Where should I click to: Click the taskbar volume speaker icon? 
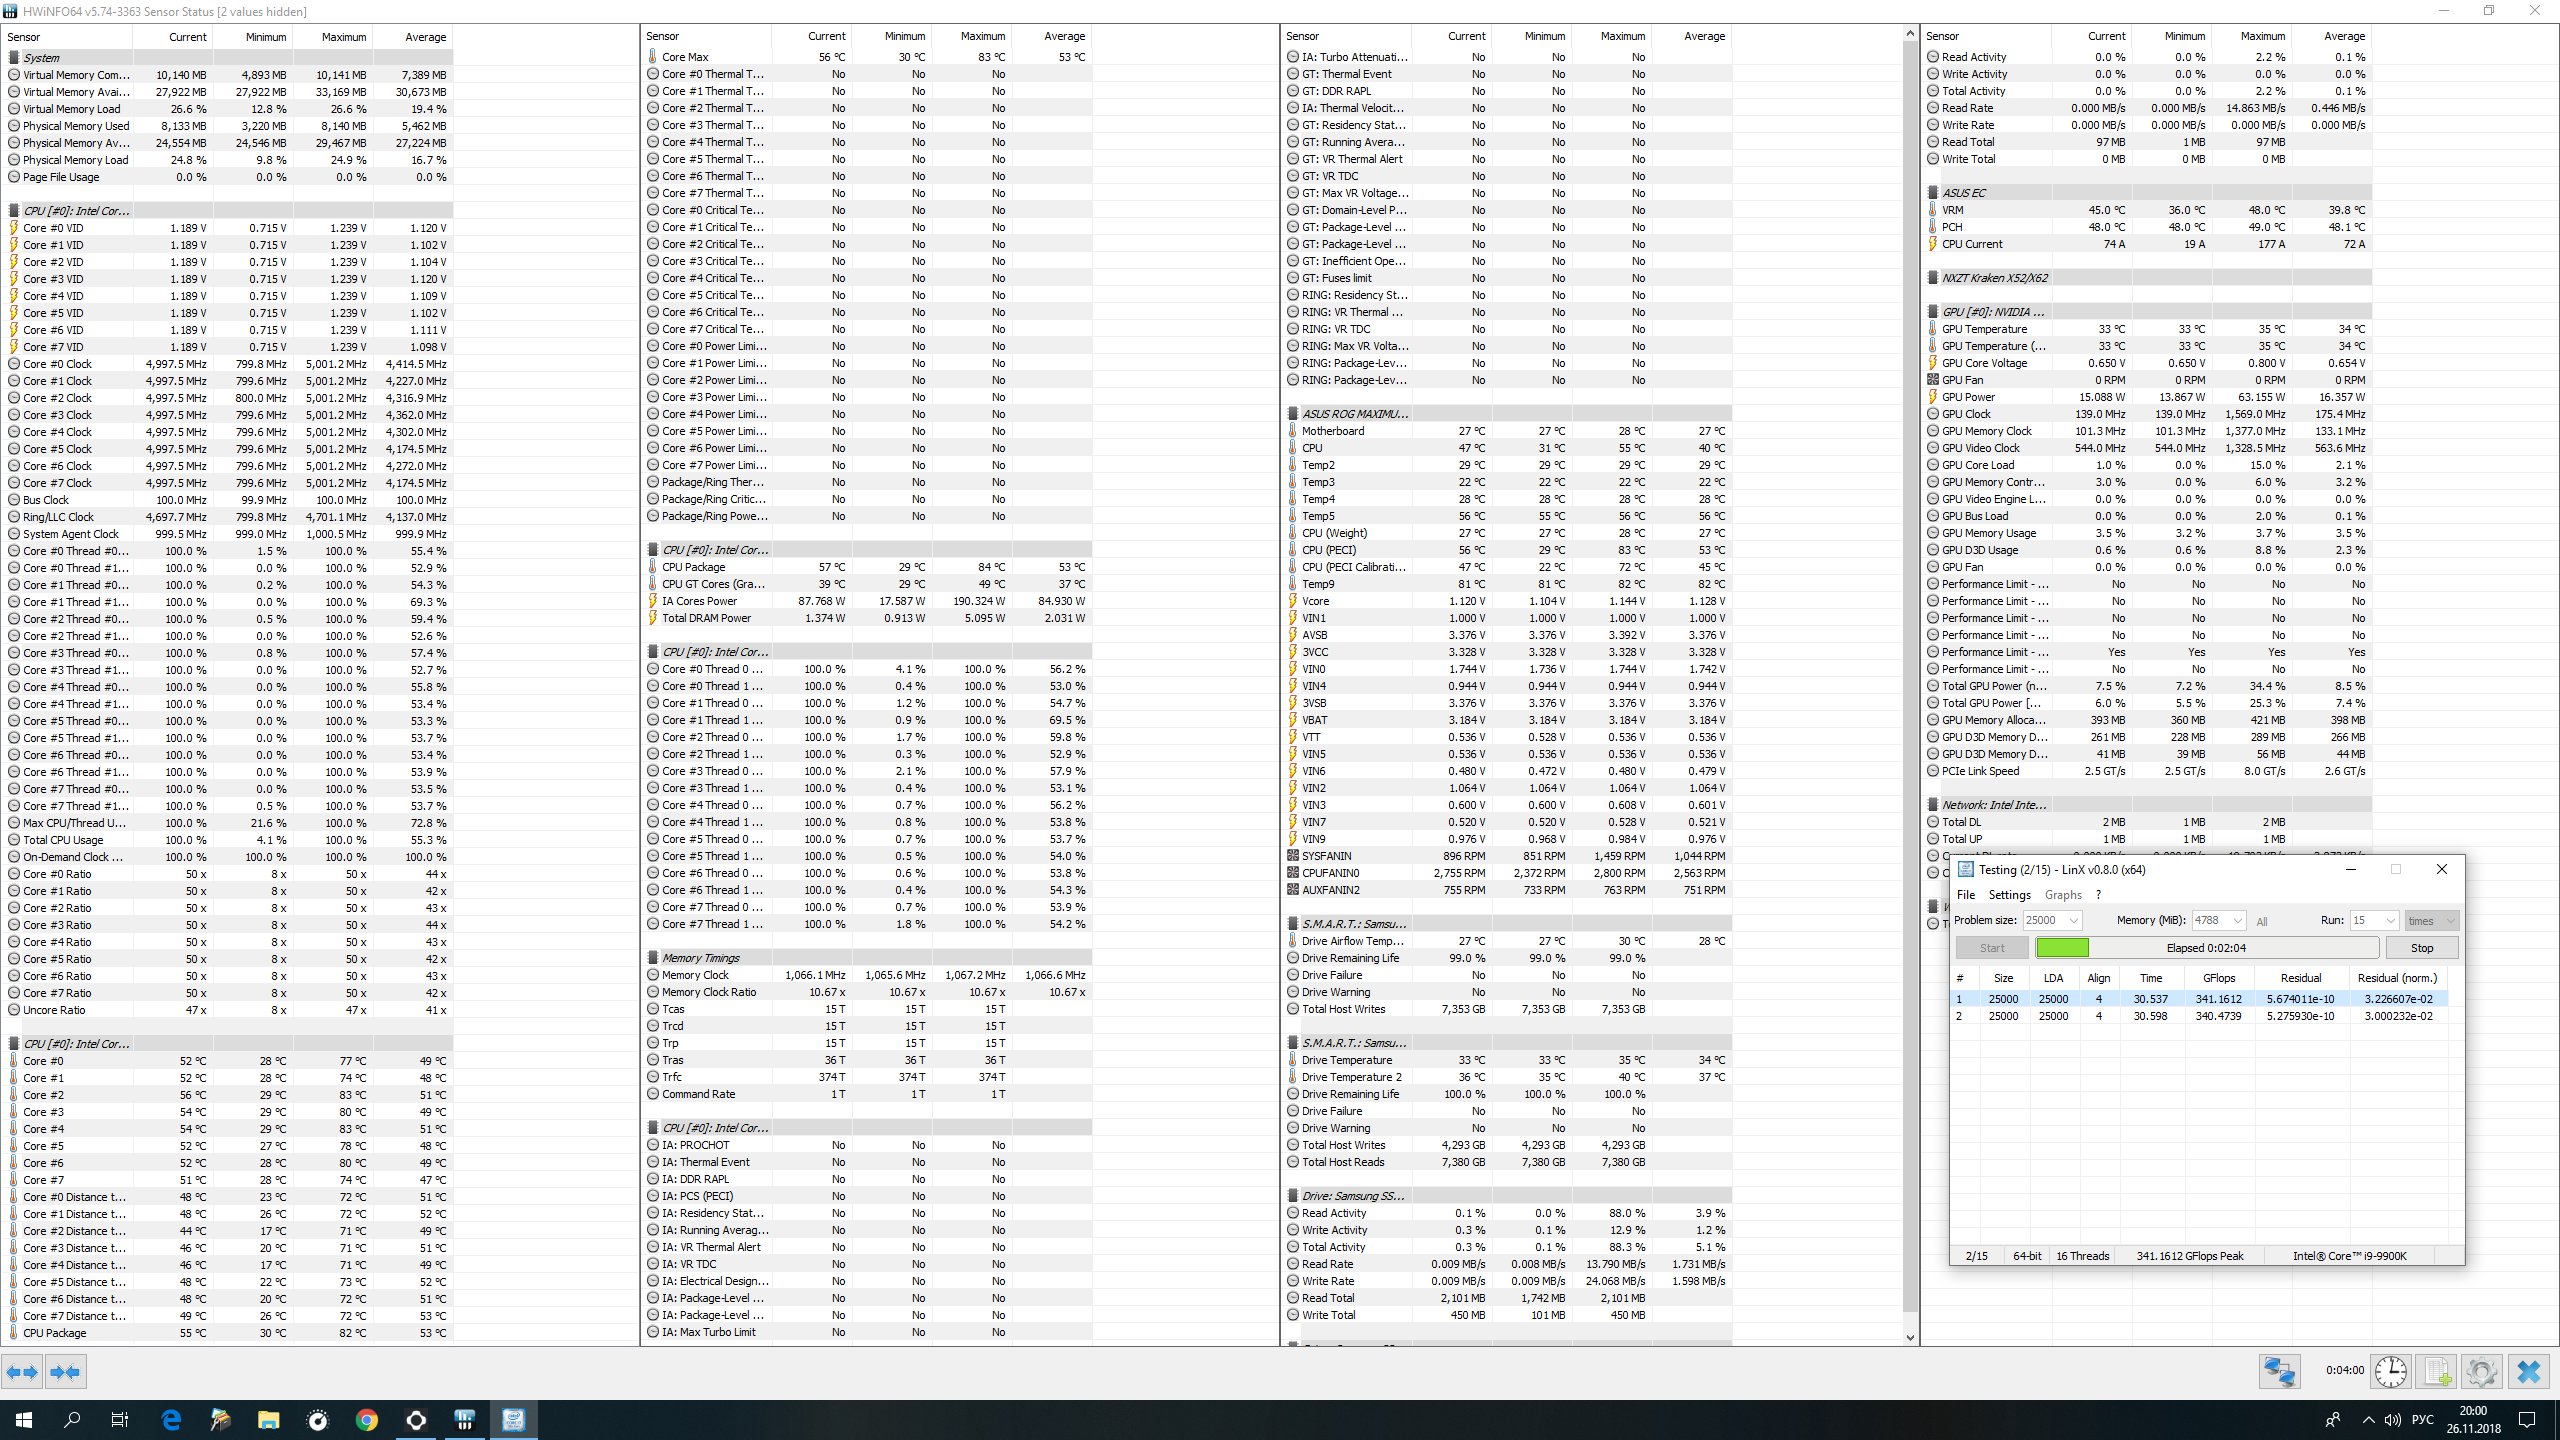pyautogui.click(x=2392, y=1419)
